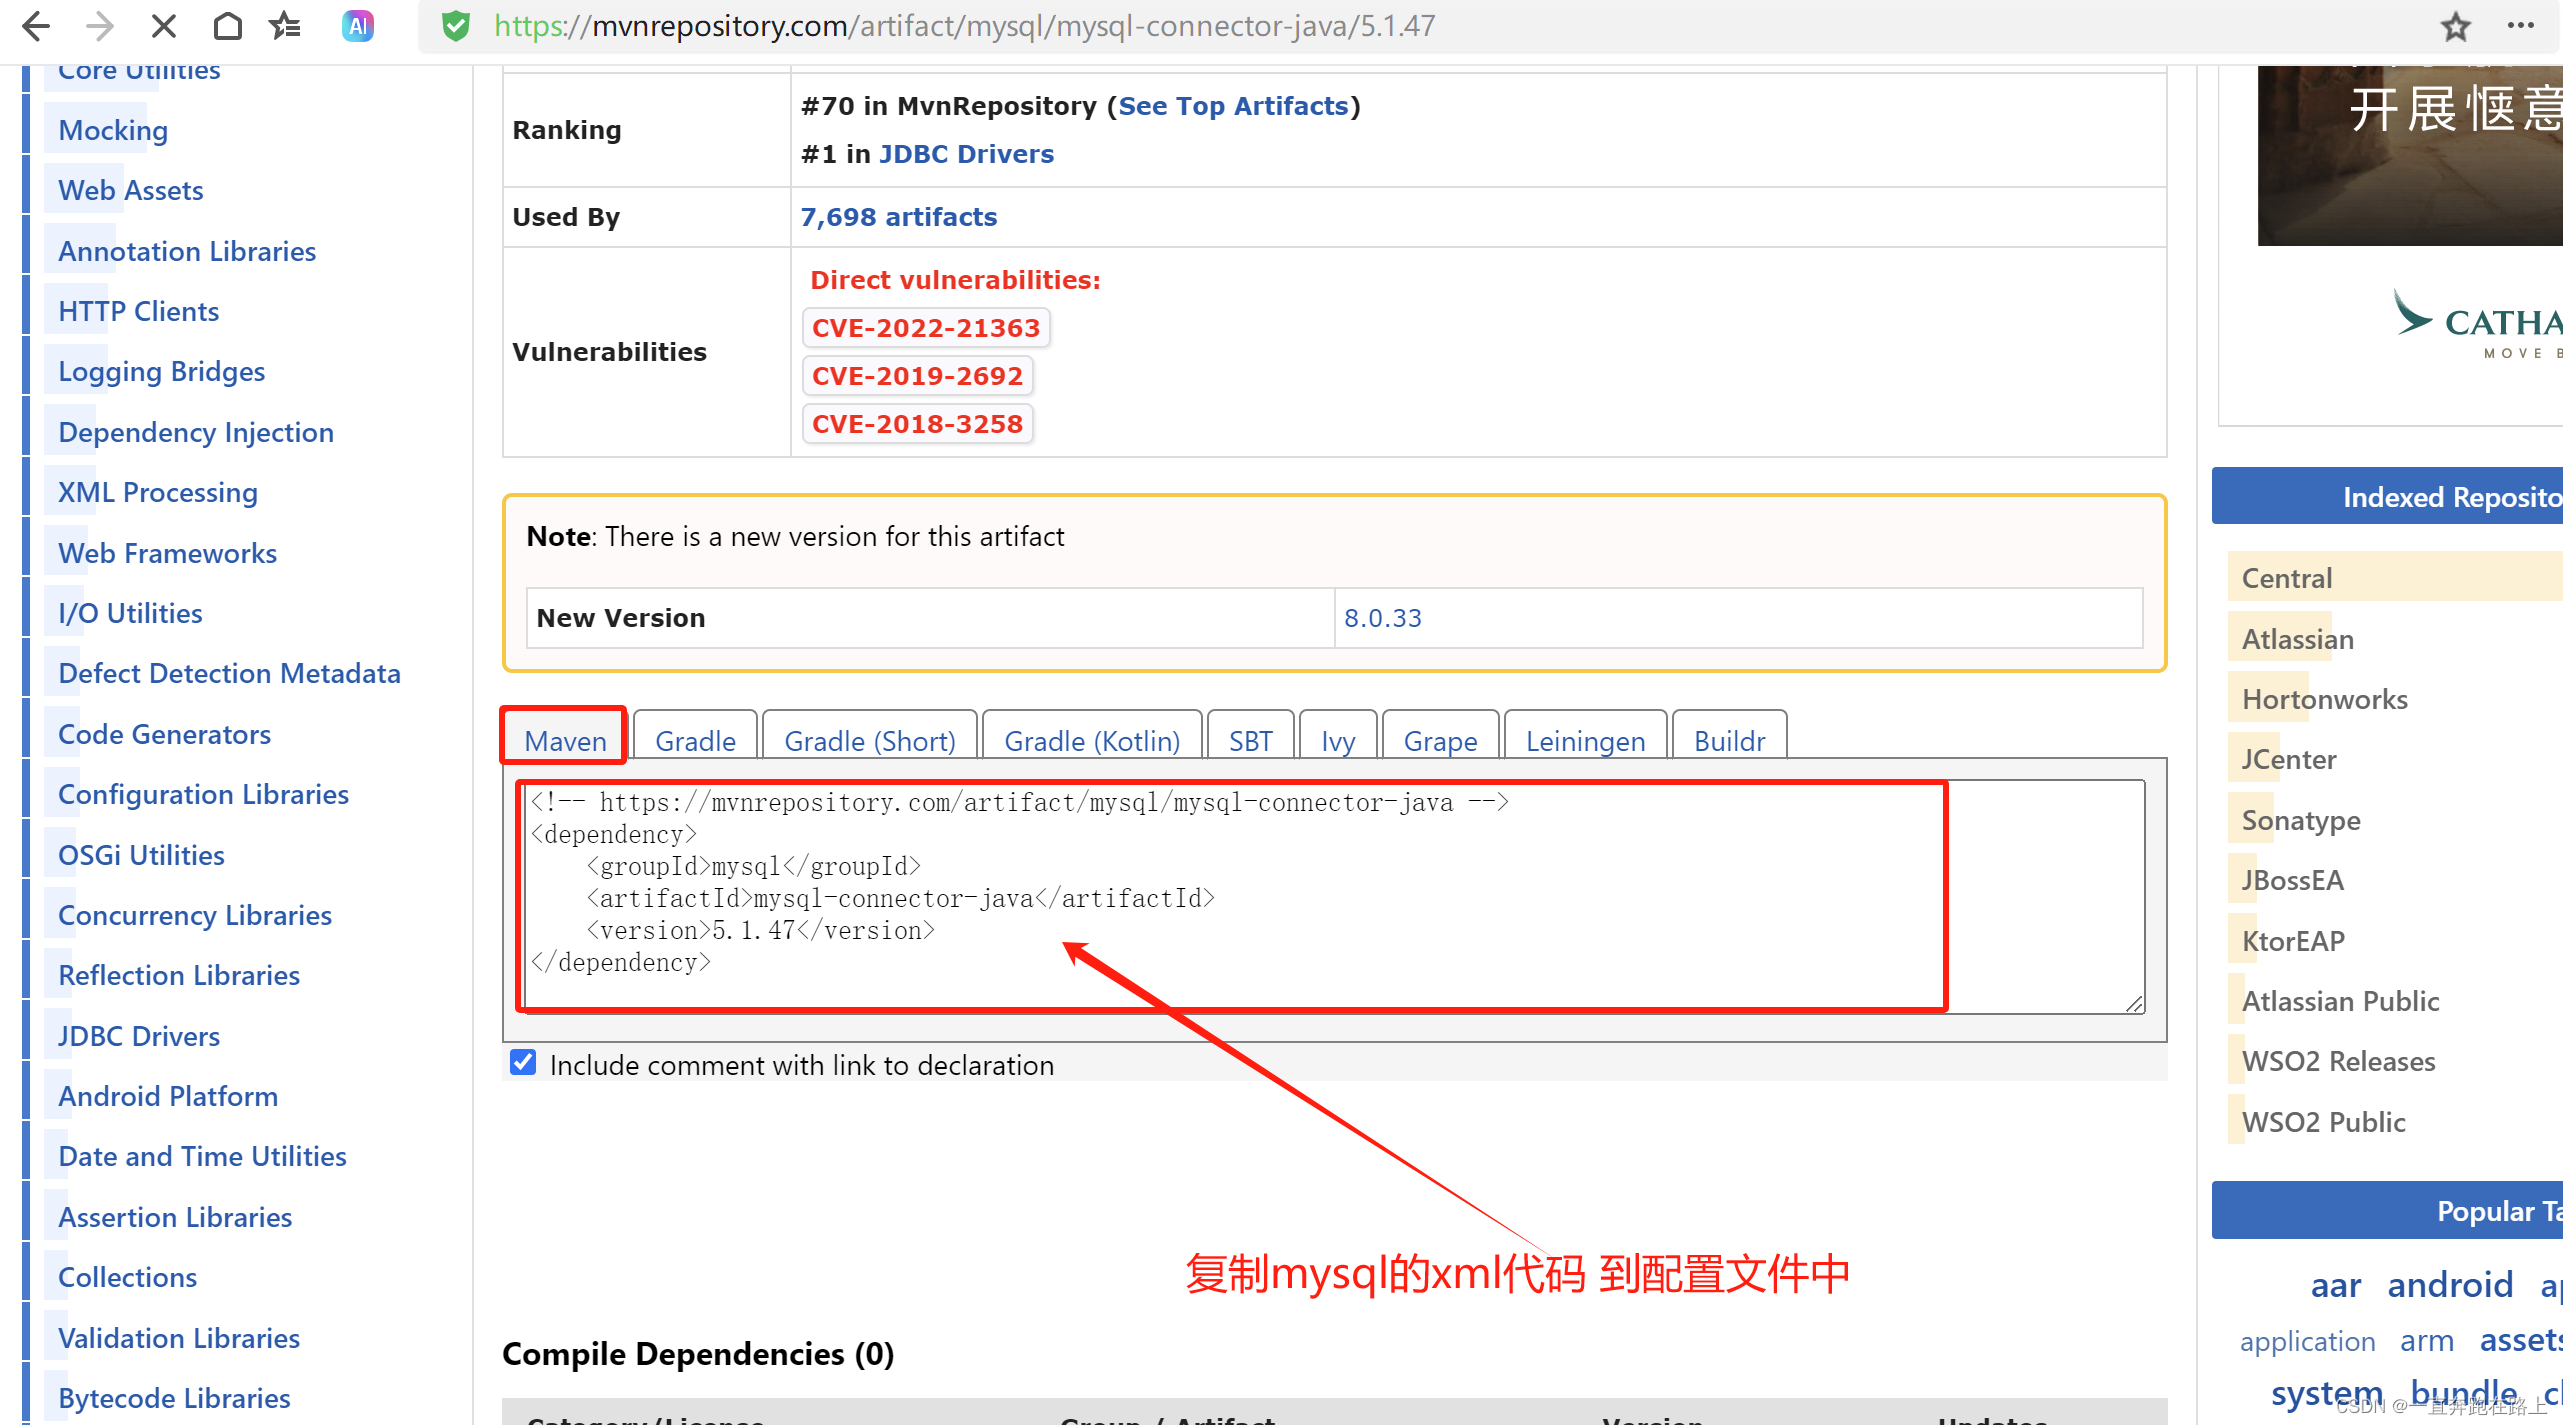Open the Annotation Libraries category
The width and height of the screenshot is (2563, 1425).
click(x=187, y=251)
